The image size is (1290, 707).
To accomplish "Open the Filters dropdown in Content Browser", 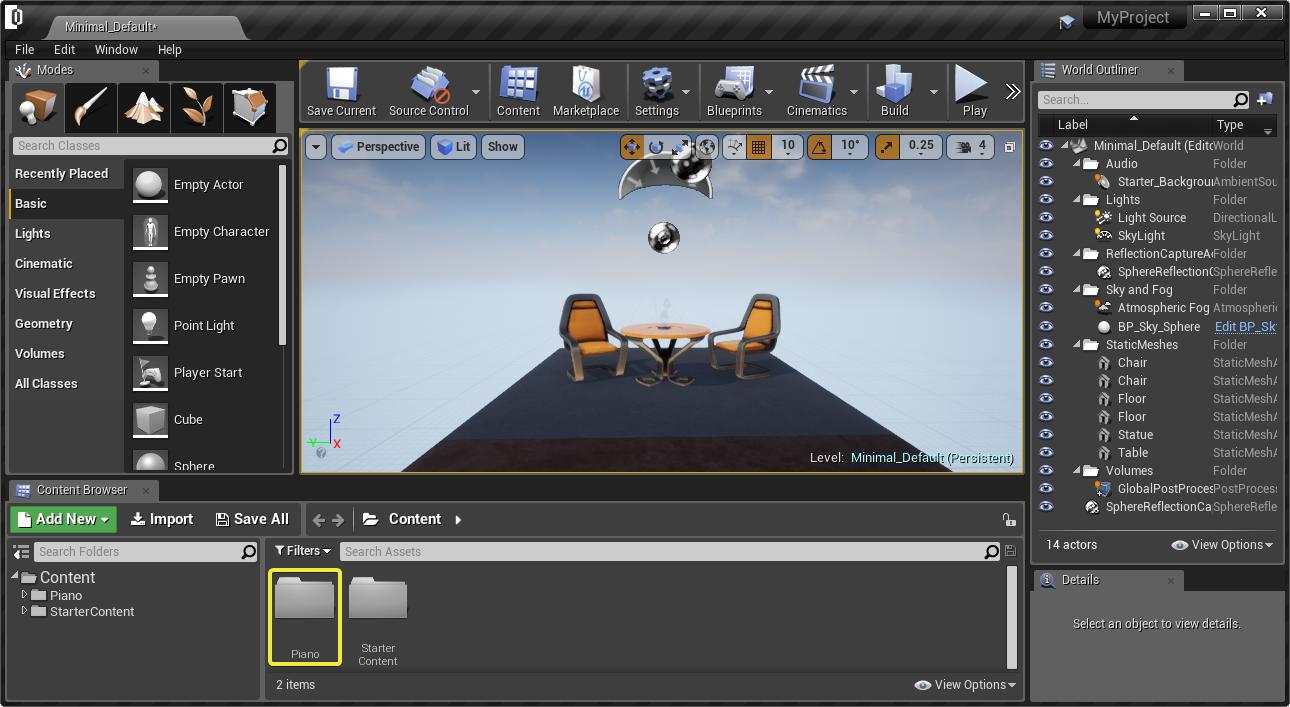I will click(303, 551).
